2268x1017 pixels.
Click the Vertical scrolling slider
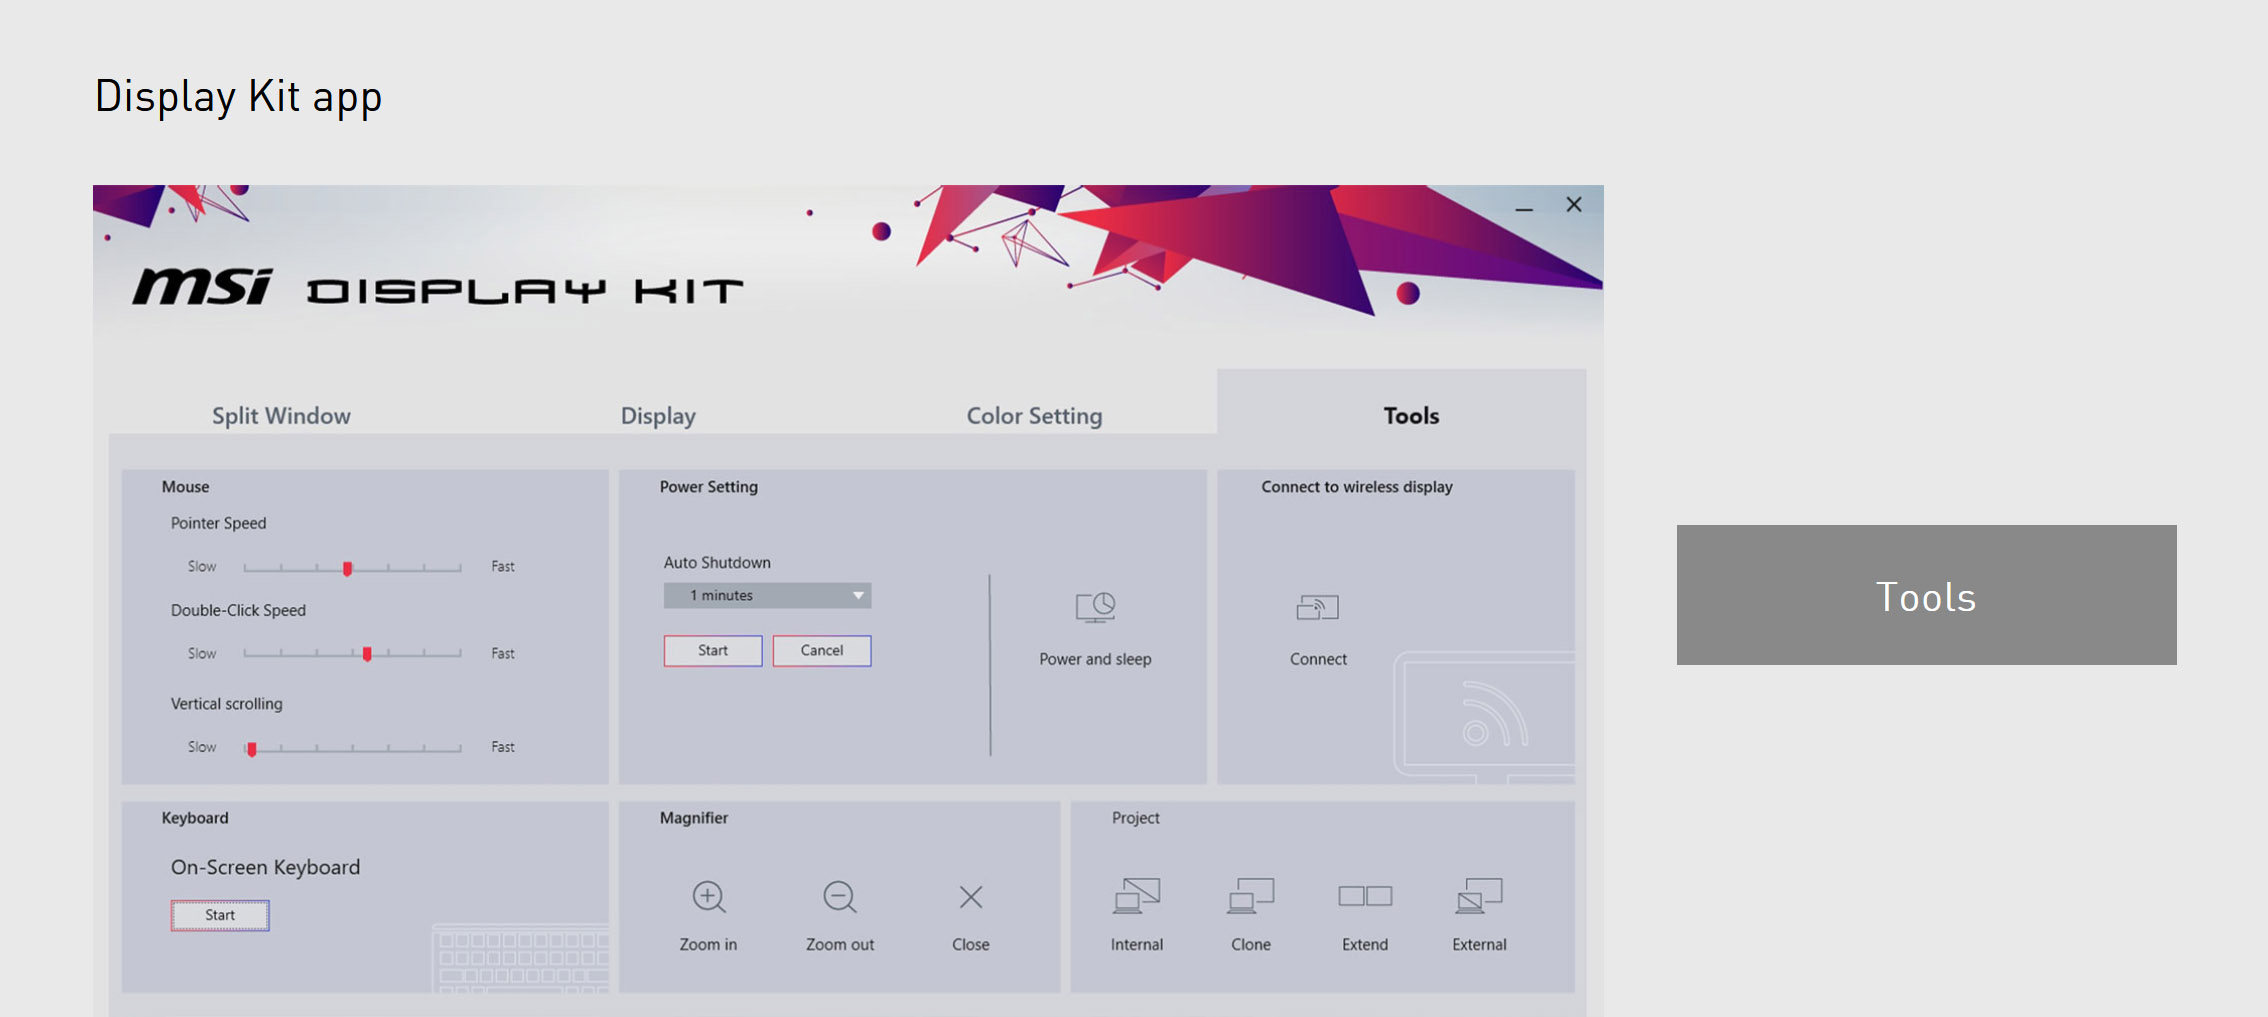[x=352, y=748]
